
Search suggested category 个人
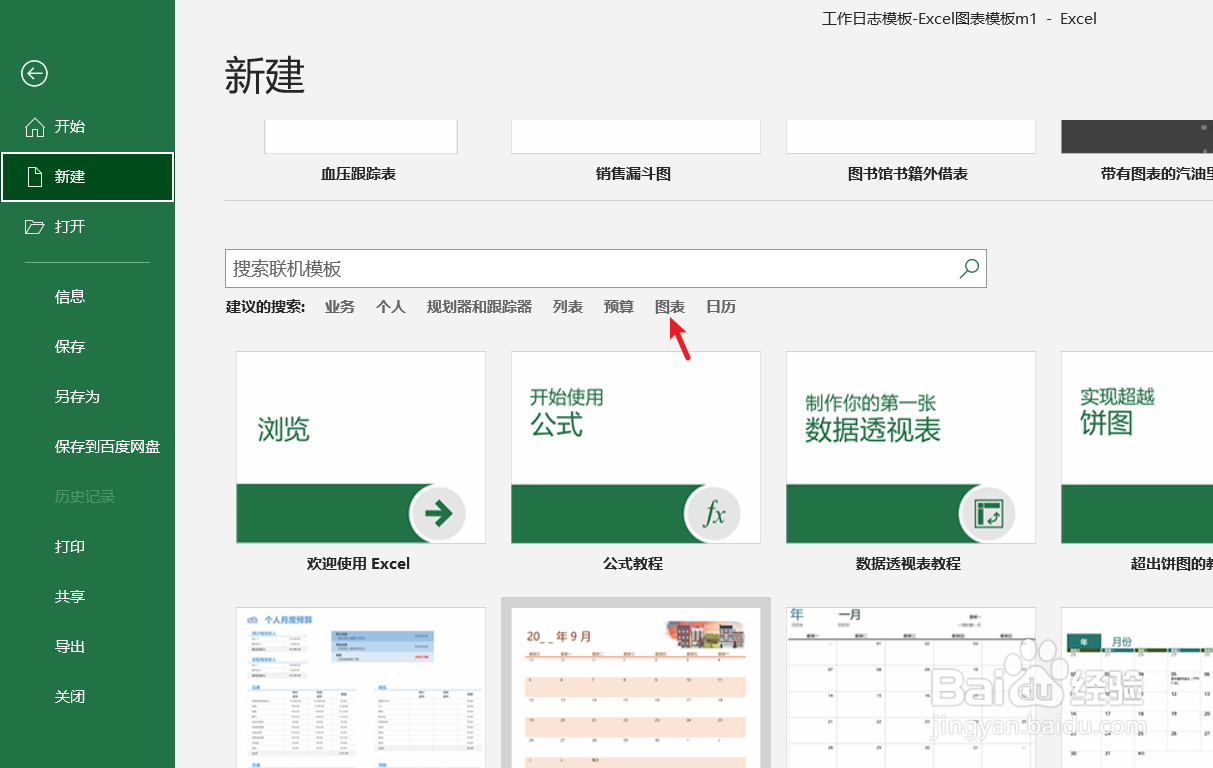[391, 307]
